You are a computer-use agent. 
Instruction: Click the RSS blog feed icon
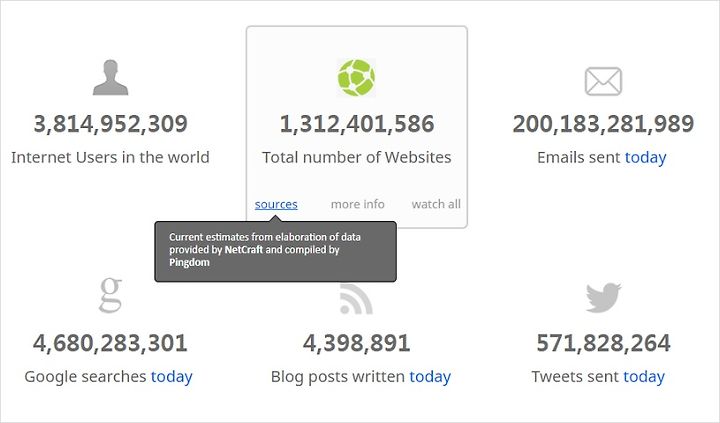356,299
